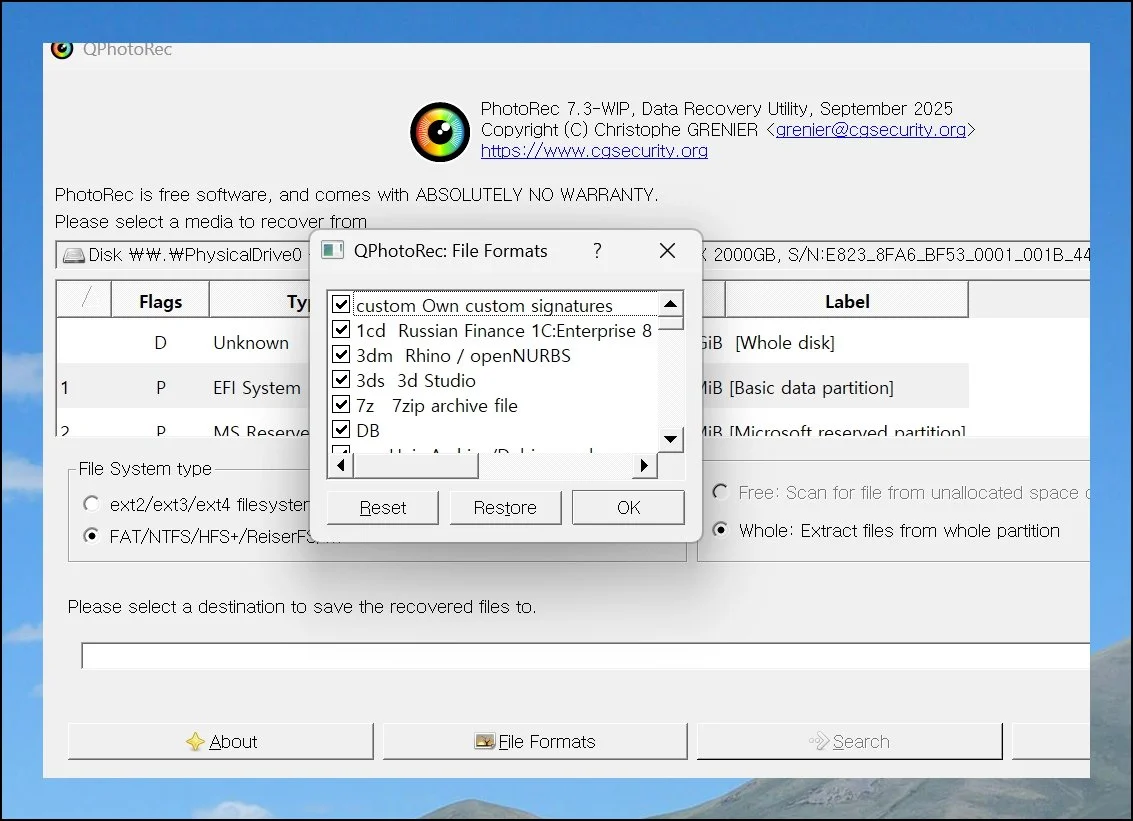Screen dimensions: 1133x821
Task: Select the ext2/ext3/ext4 filesystem radio button
Action: click(x=92, y=504)
